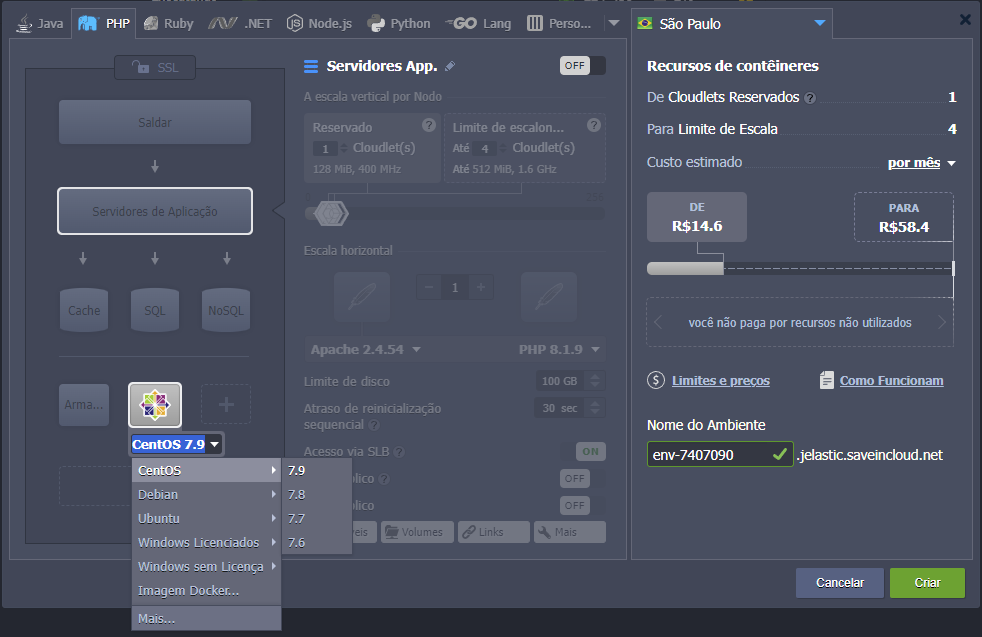Open the Limites e preços link
Viewport: 982px width, 637px height.
click(720, 380)
